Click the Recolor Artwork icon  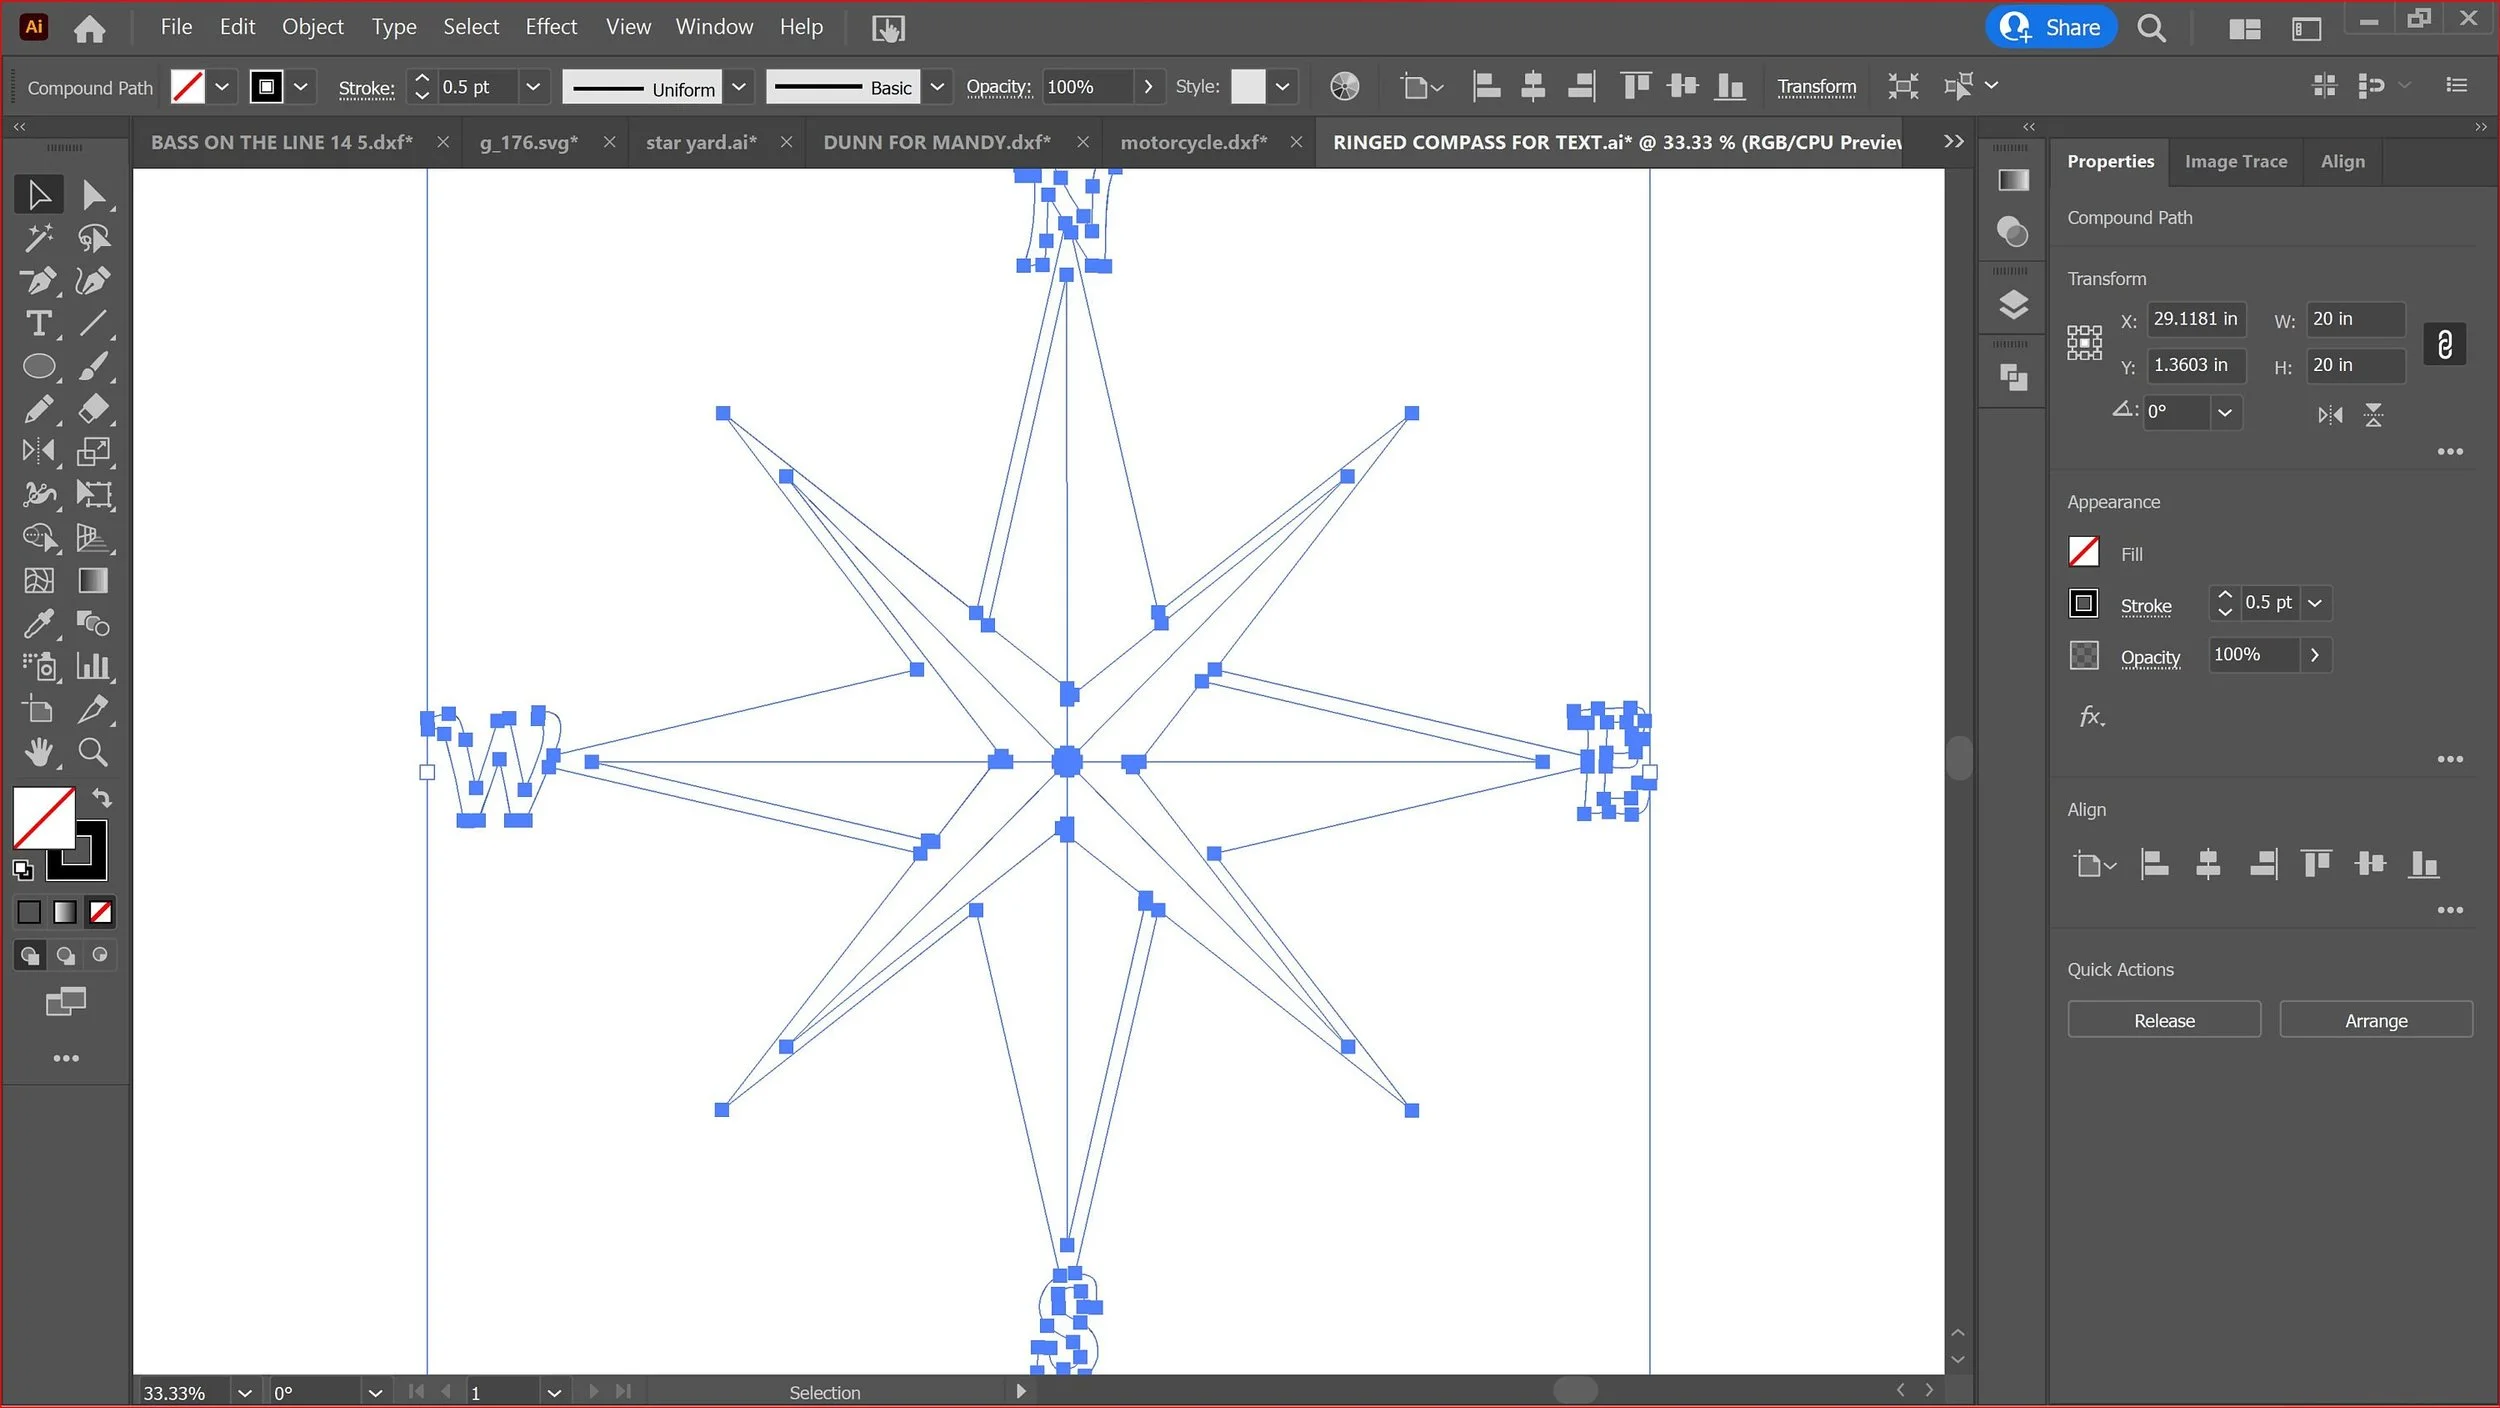(1344, 87)
